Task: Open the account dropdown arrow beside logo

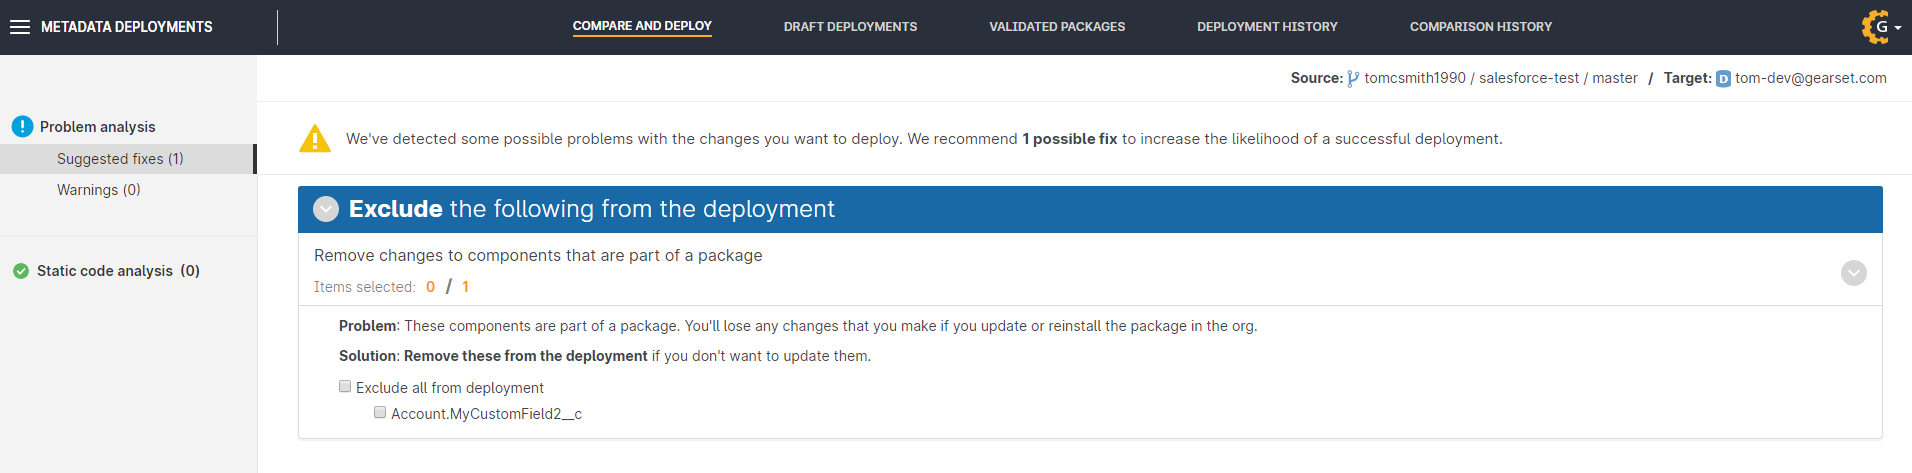Action: [1898, 28]
